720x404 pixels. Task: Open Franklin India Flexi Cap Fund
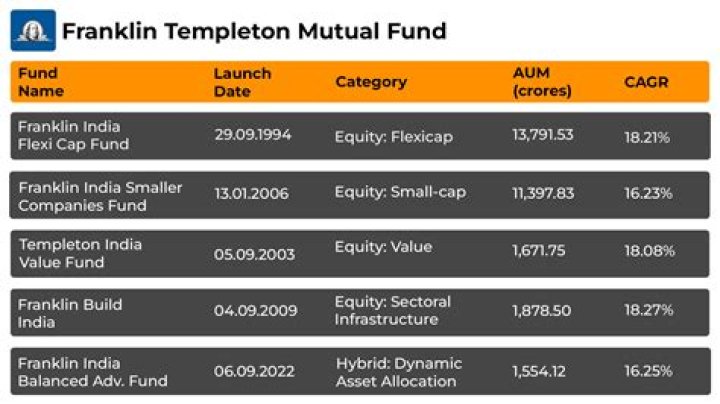(x=74, y=135)
